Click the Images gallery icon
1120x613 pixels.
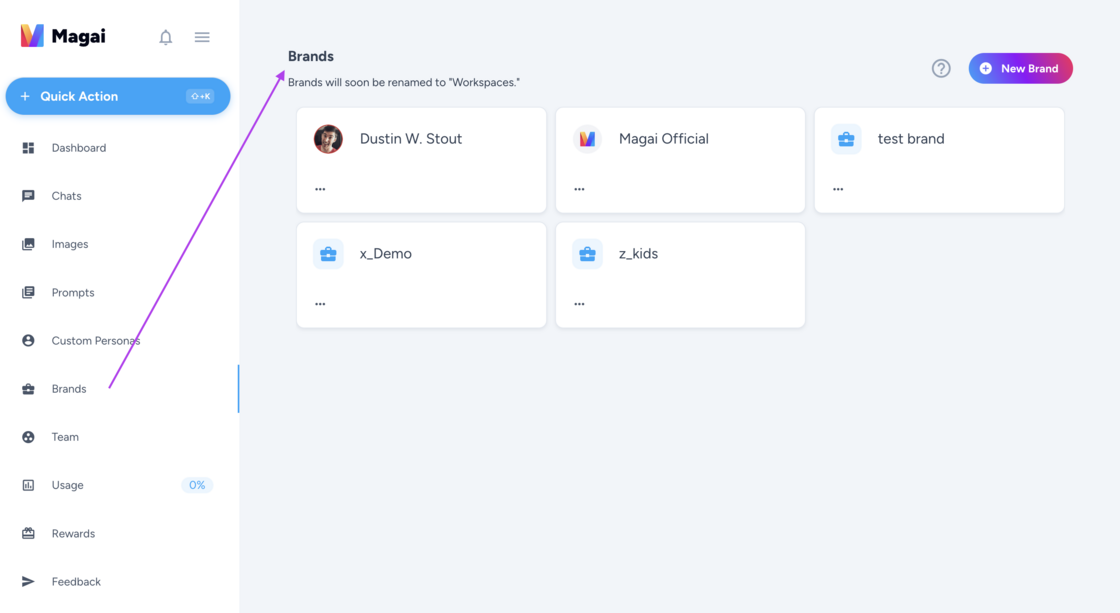tap(28, 244)
